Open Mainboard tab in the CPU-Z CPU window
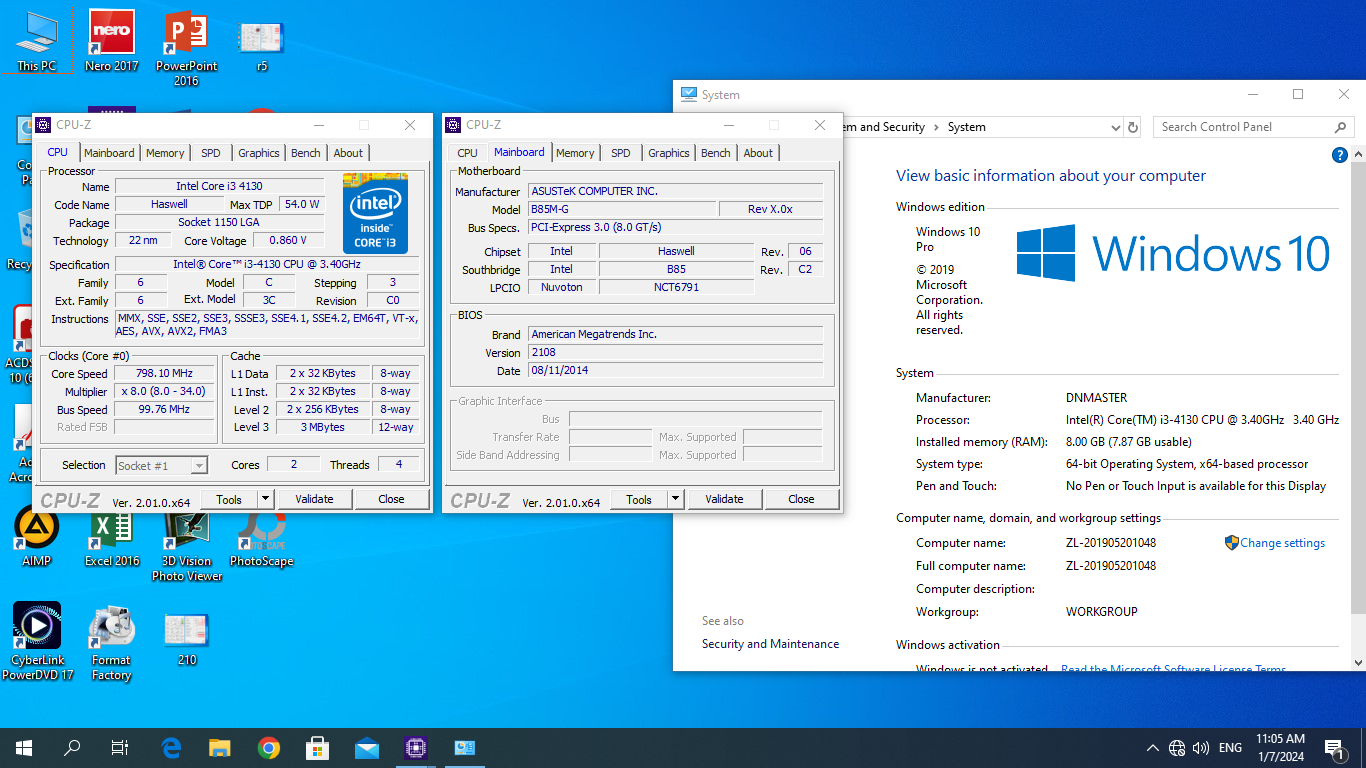The image size is (1366, 768). (109, 153)
